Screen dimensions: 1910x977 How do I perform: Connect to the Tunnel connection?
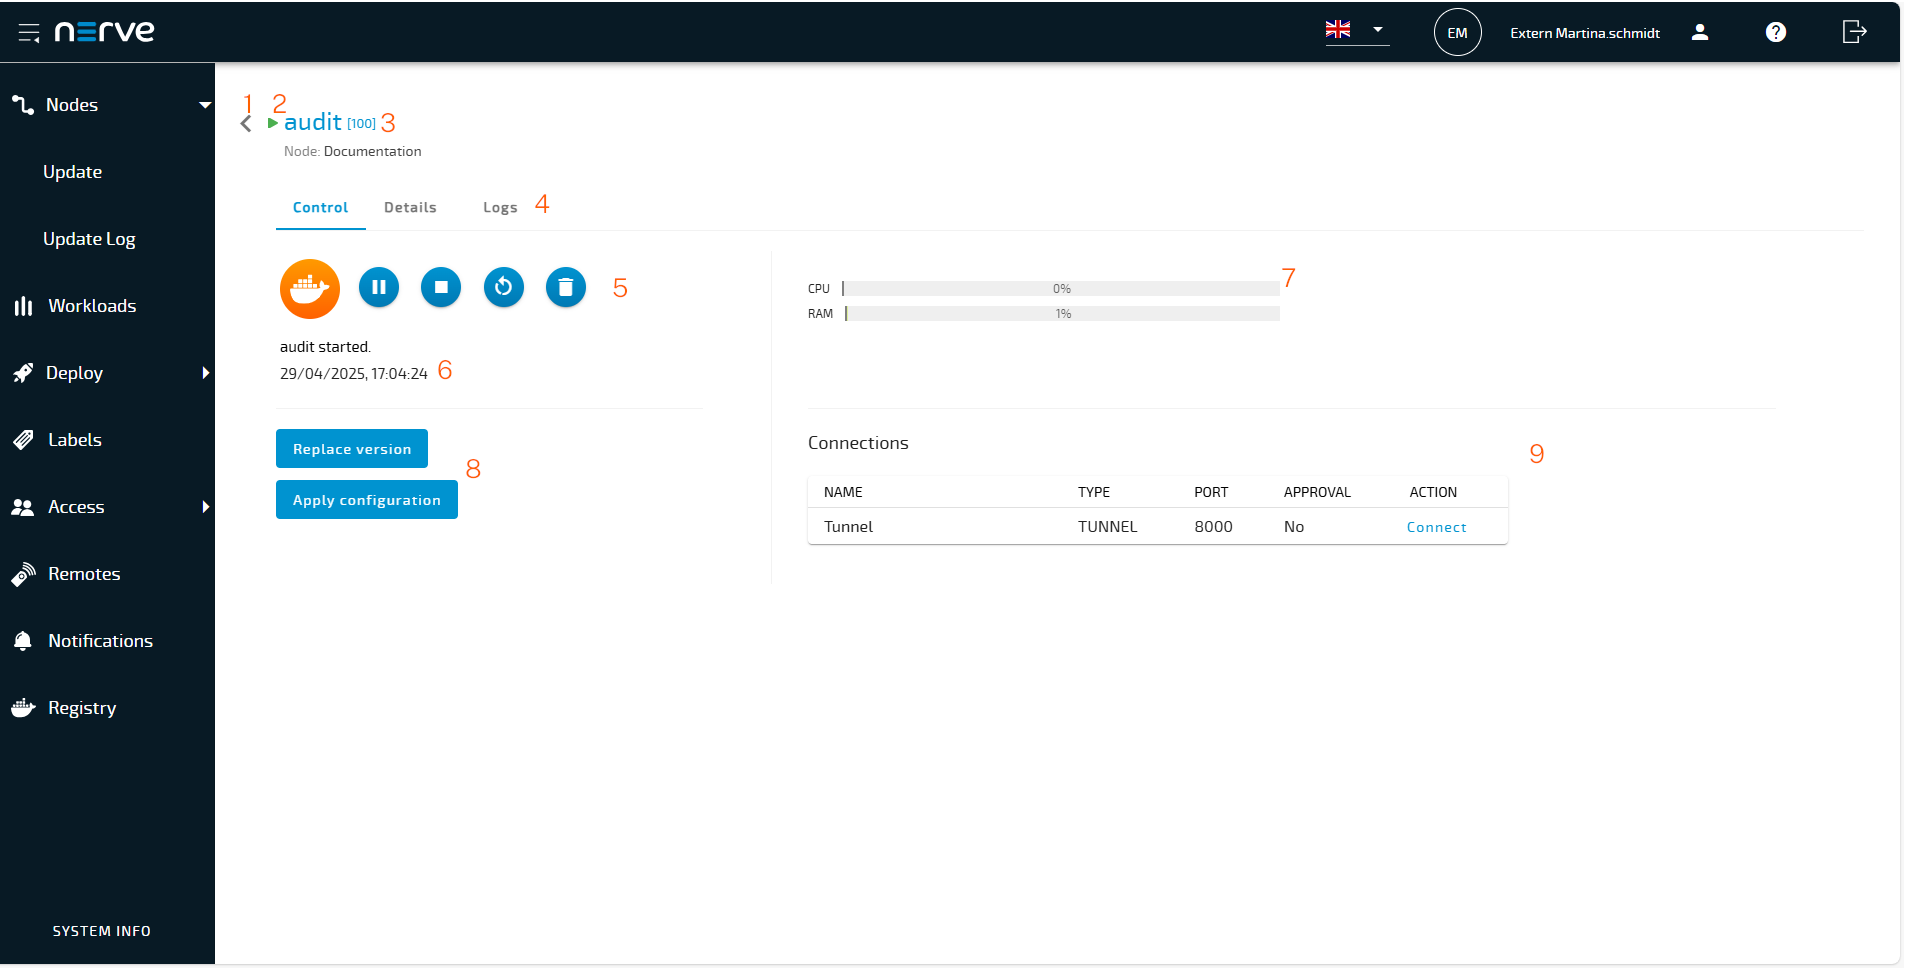point(1435,526)
